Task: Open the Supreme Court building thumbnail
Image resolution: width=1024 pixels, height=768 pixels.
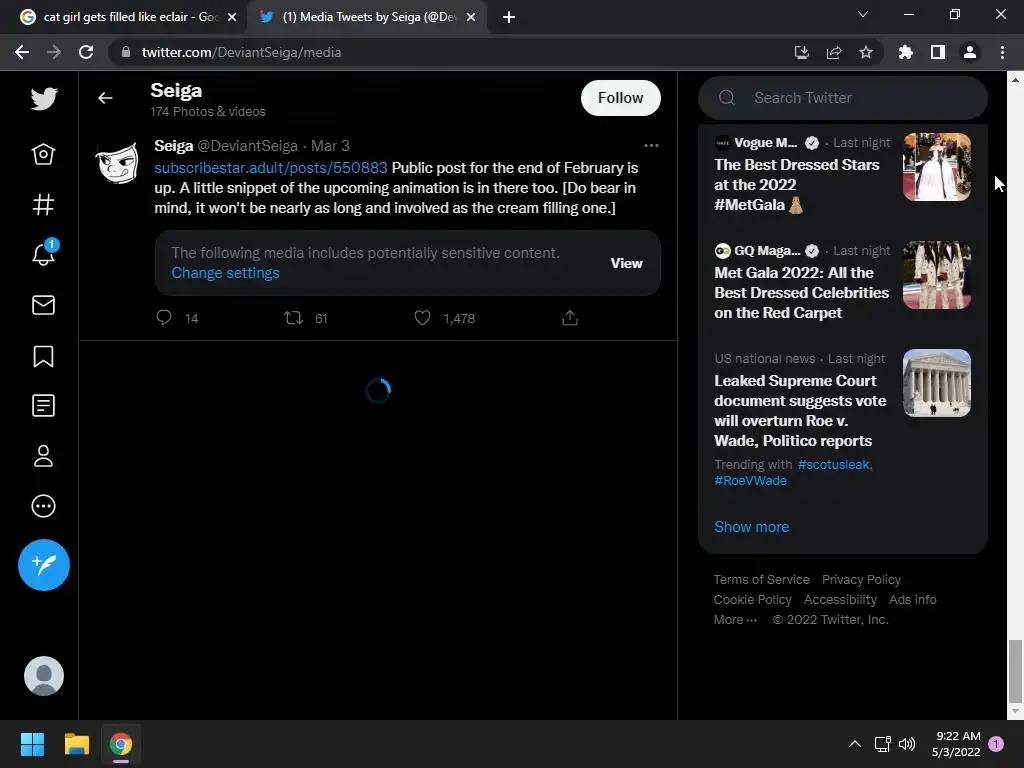Action: (x=936, y=383)
